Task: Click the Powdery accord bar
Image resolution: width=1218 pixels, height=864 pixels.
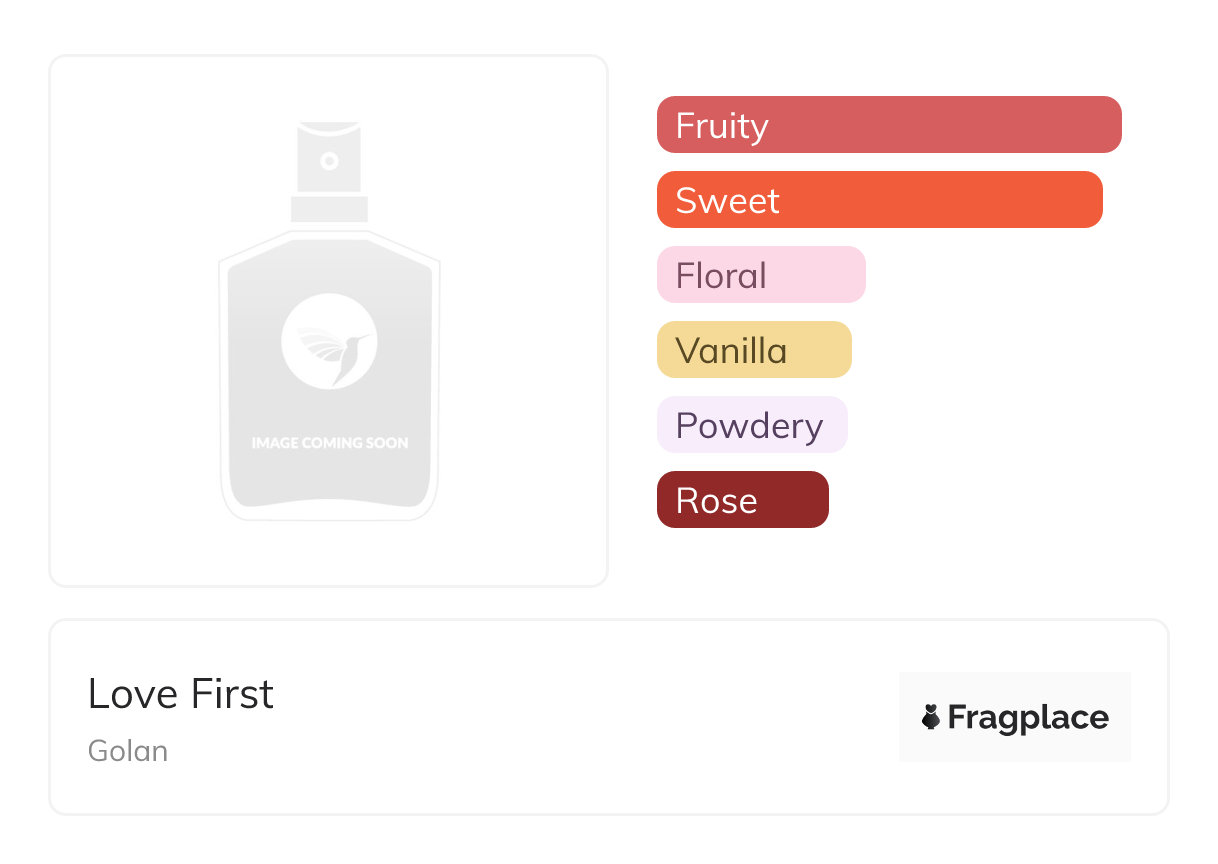Action: [x=751, y=425]
